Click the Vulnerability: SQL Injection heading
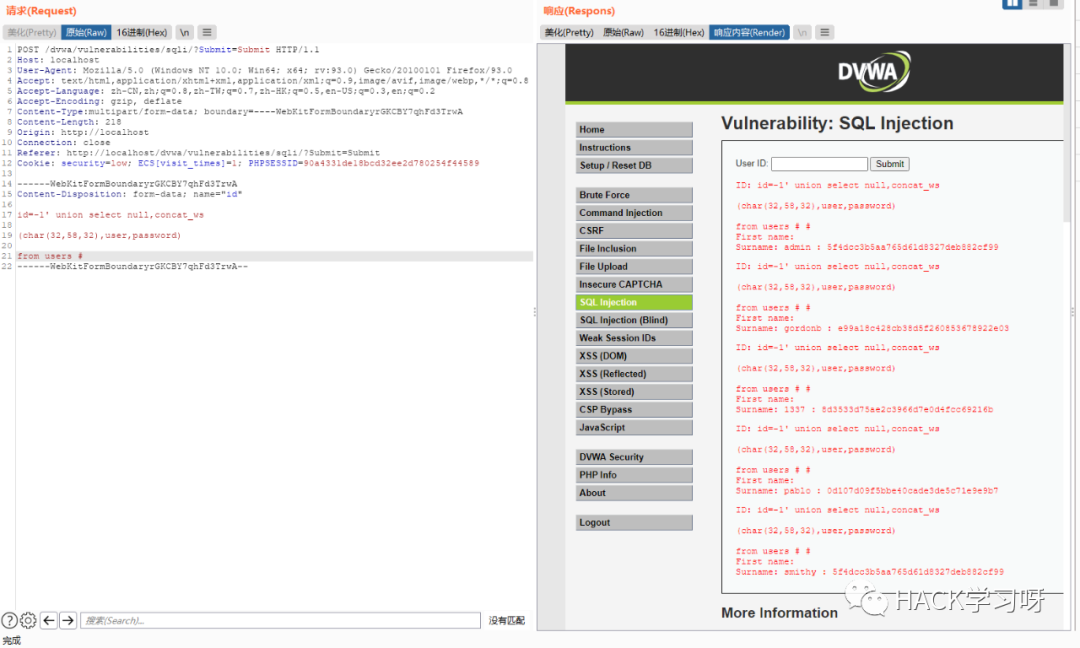 click(837, 123)
